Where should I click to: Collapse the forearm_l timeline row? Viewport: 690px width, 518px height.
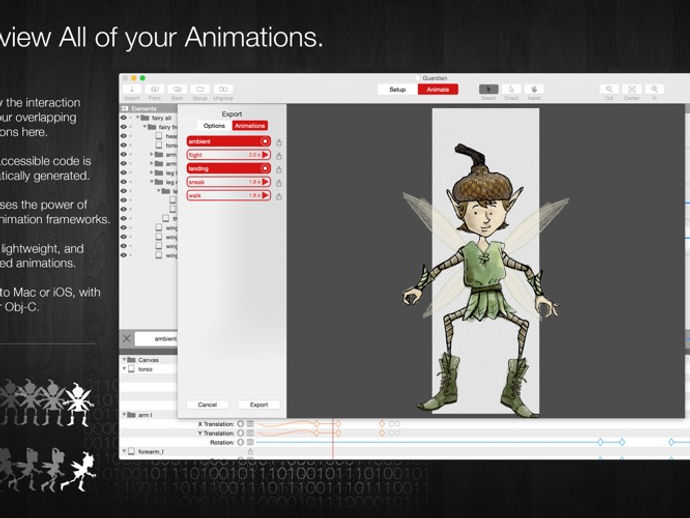coord(124,451)
